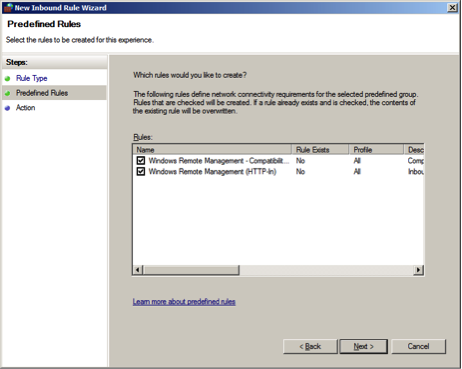Viewport: 462px width, 369px height.
Task: Click the Desc column header
Action: (x=414, y=150)
